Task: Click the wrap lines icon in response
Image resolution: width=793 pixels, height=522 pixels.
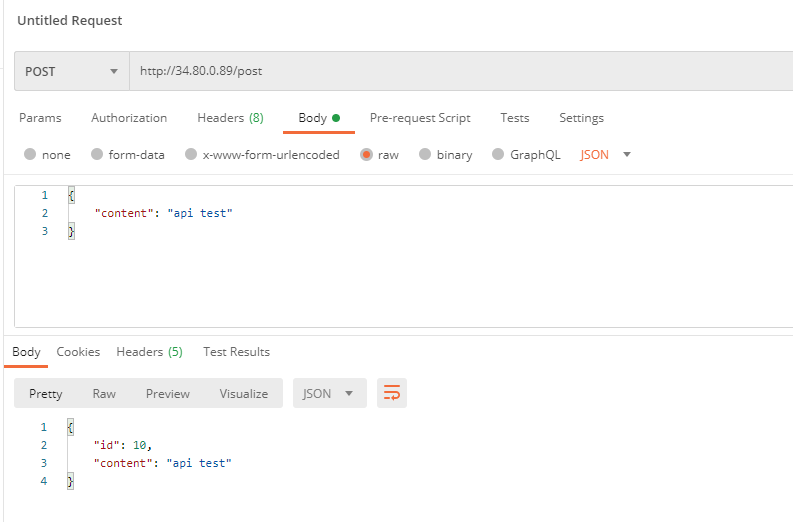Action: pyautogui.click(x=392, y=393)
